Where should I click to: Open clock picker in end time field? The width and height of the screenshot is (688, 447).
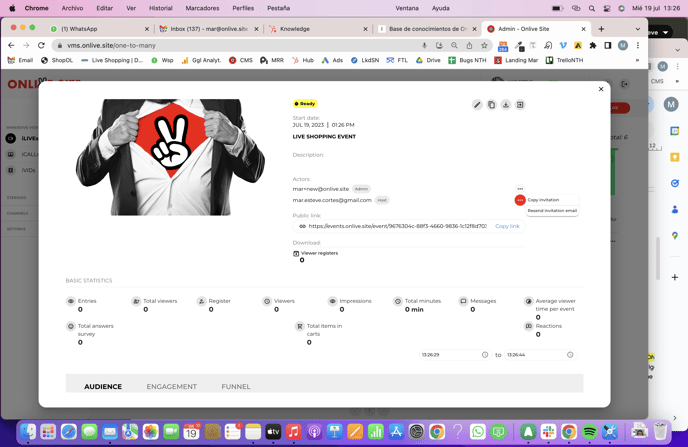(570, 354)
